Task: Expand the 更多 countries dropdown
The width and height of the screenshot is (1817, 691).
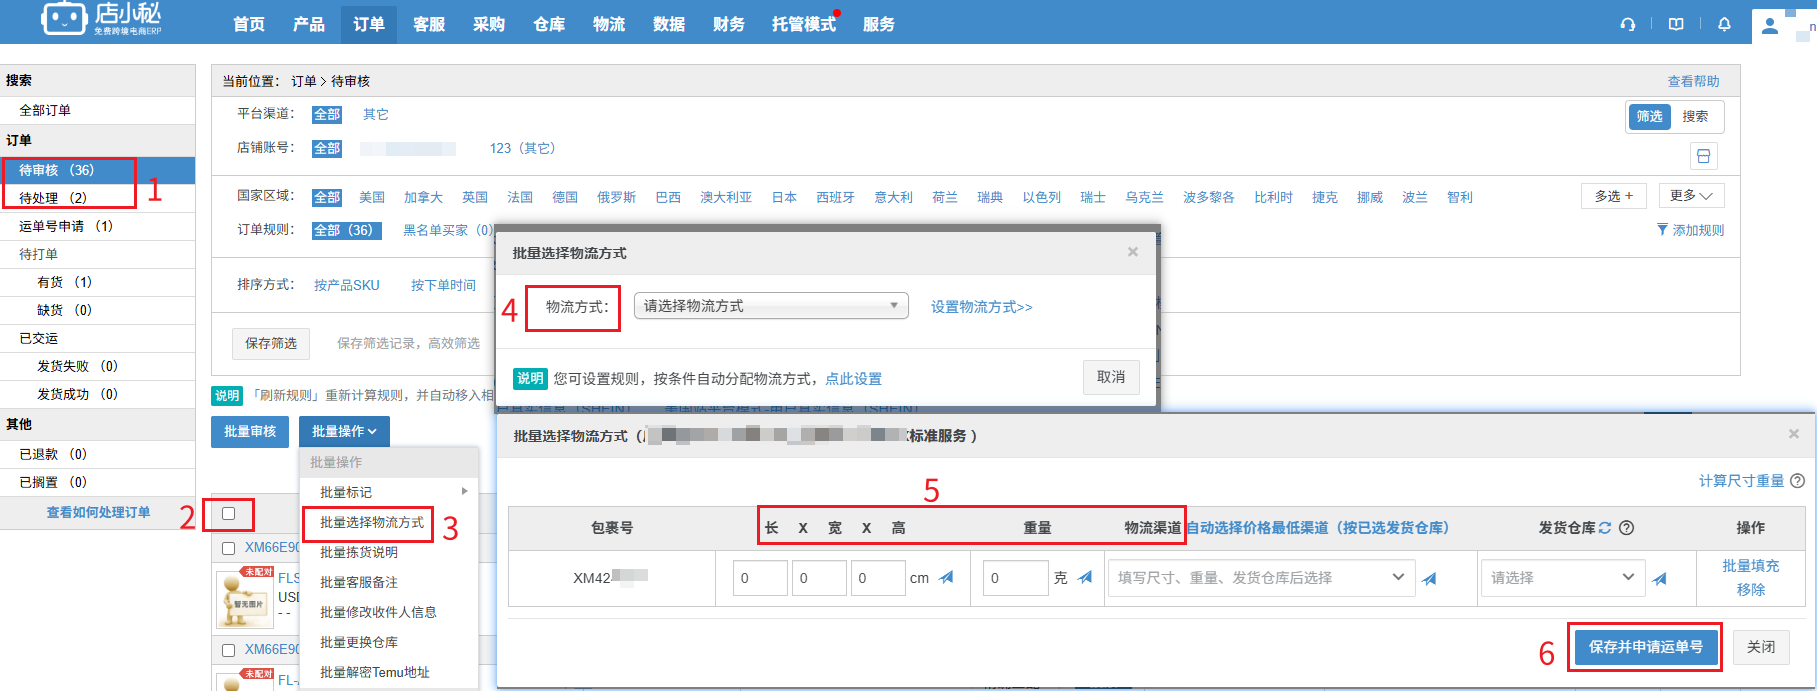Action: 1690,196
